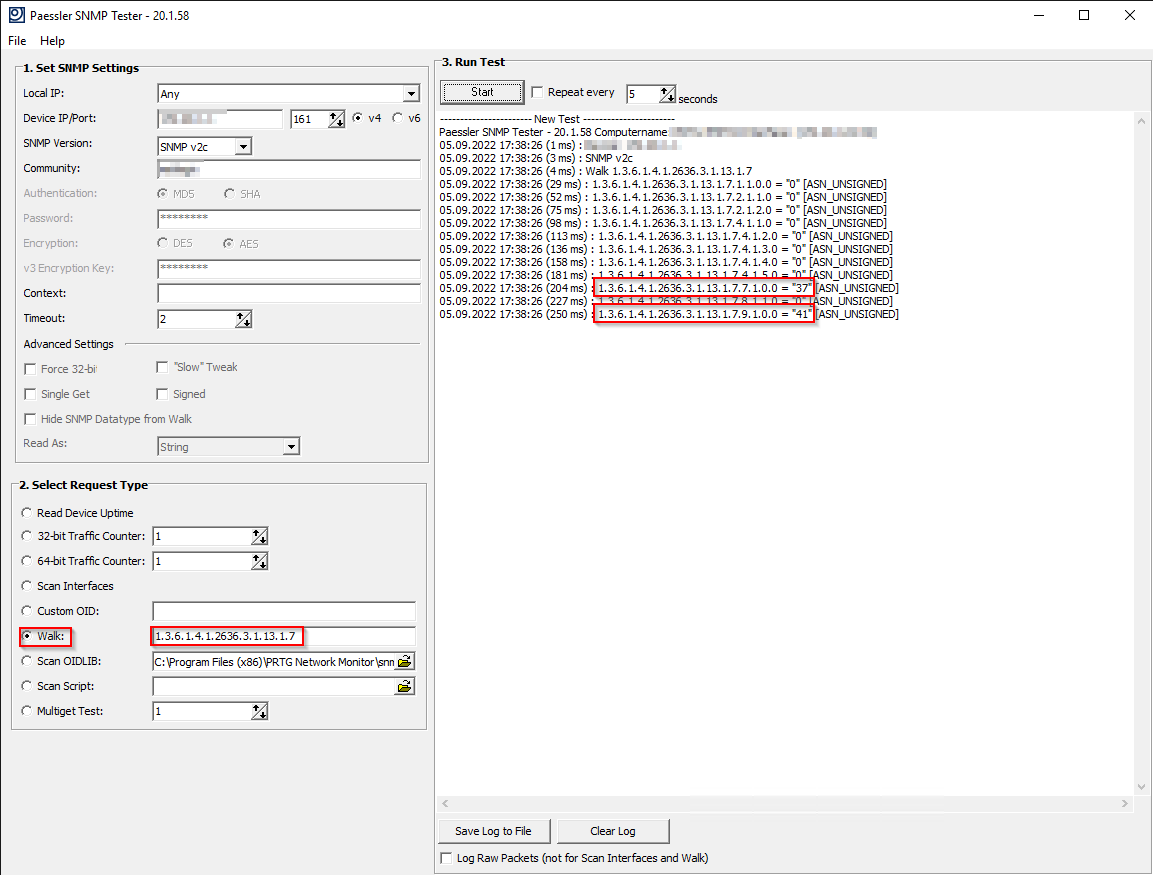Select the Read Device Uptime option
The width and height of the screenshot is (1153, 875).
pyautogui.click(x=27, y=513)
